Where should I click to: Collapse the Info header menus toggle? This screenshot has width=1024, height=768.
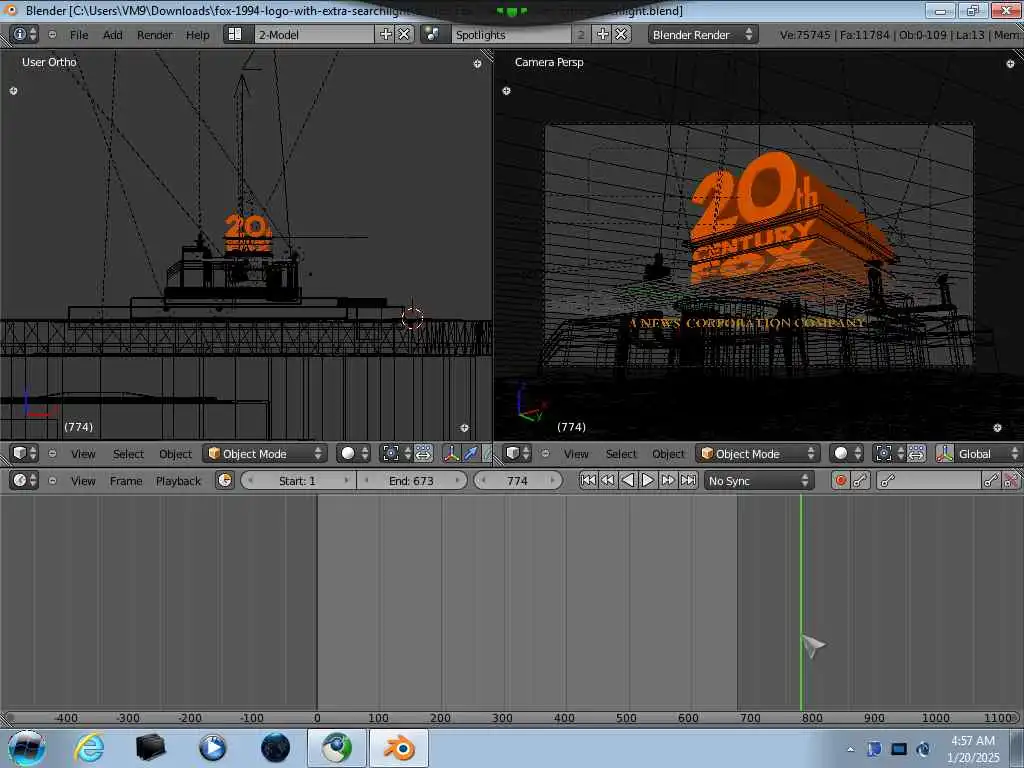coord(52,35)
